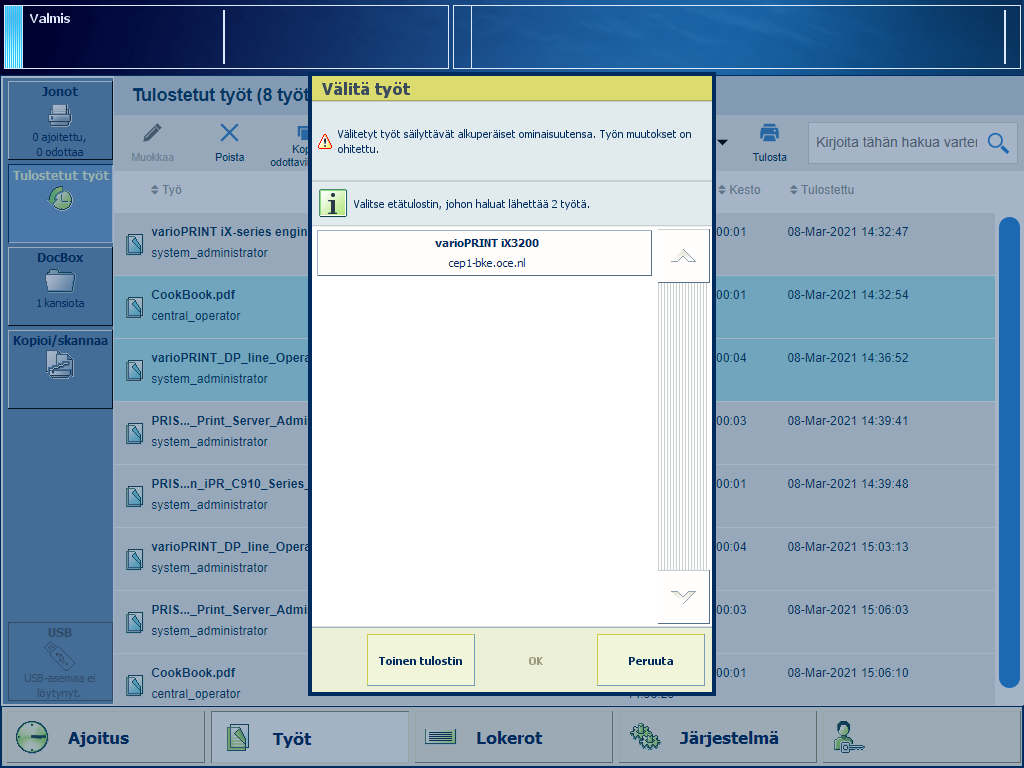Click the search input field
1024x768 pixels.
[896, 143]
